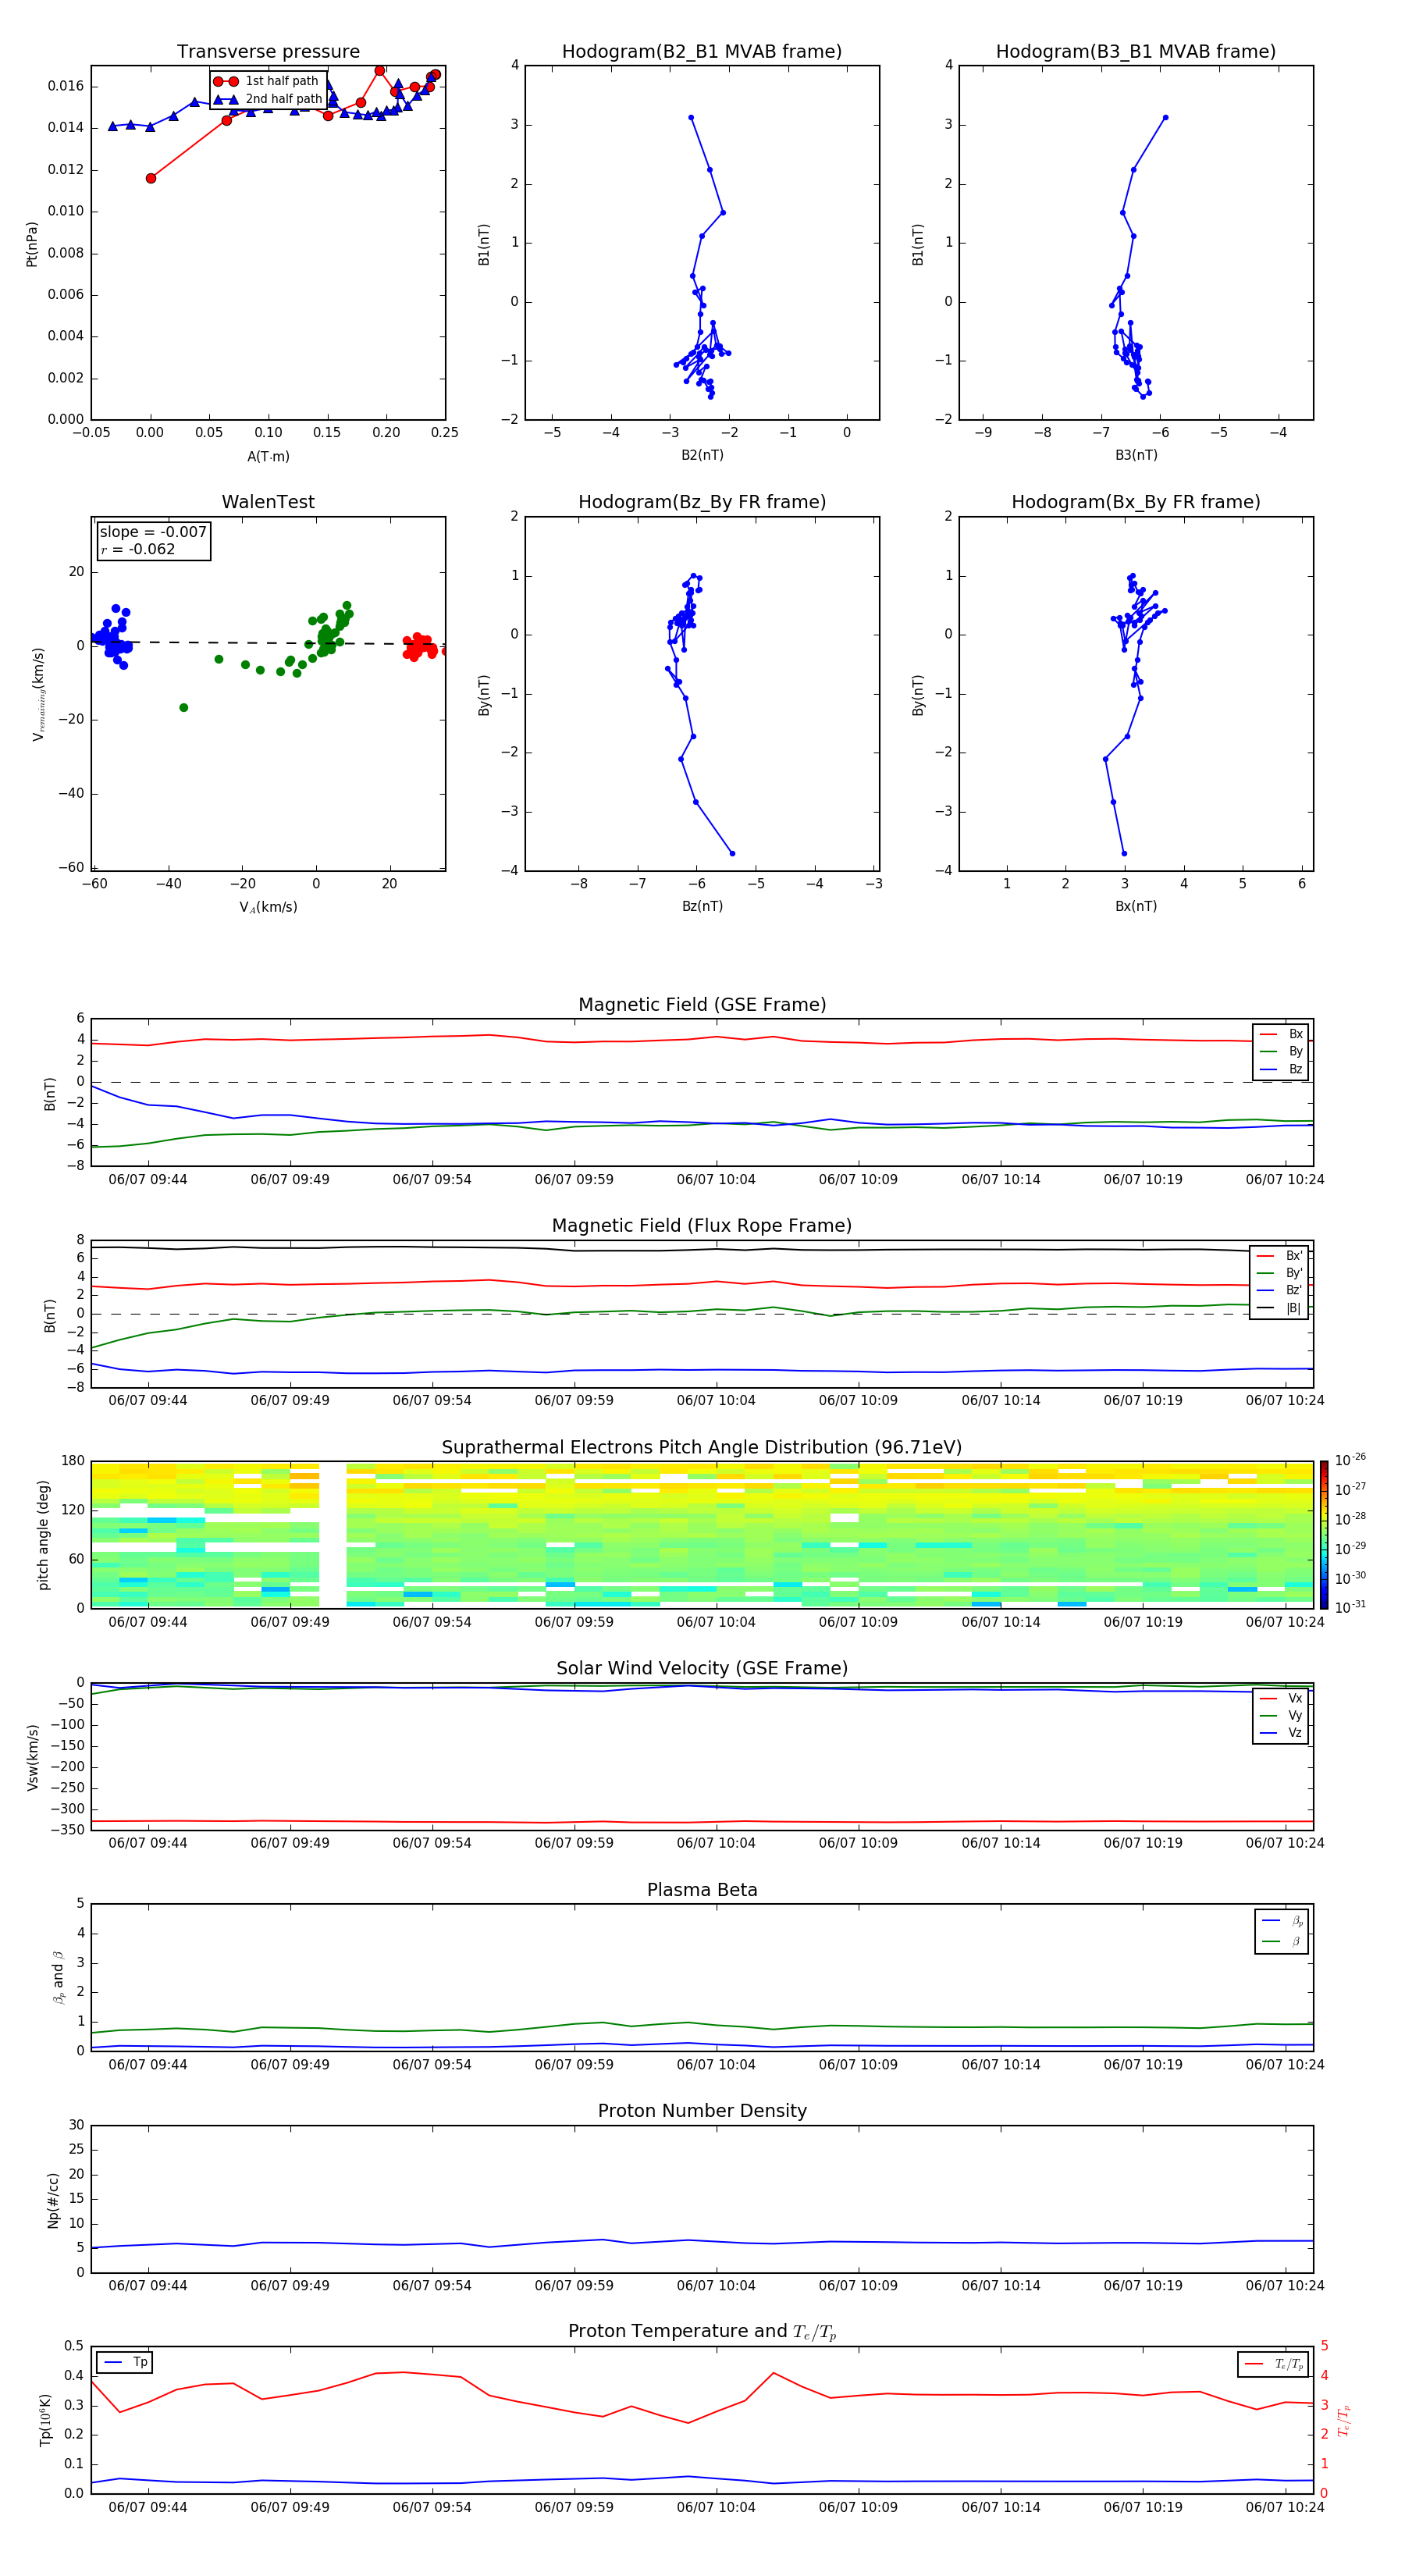Image resolution: width=1405 pixels, height=2576 pixels.
Task: Select the red "Te/Tp" legend entry
Action: tap(1274, 2364)
